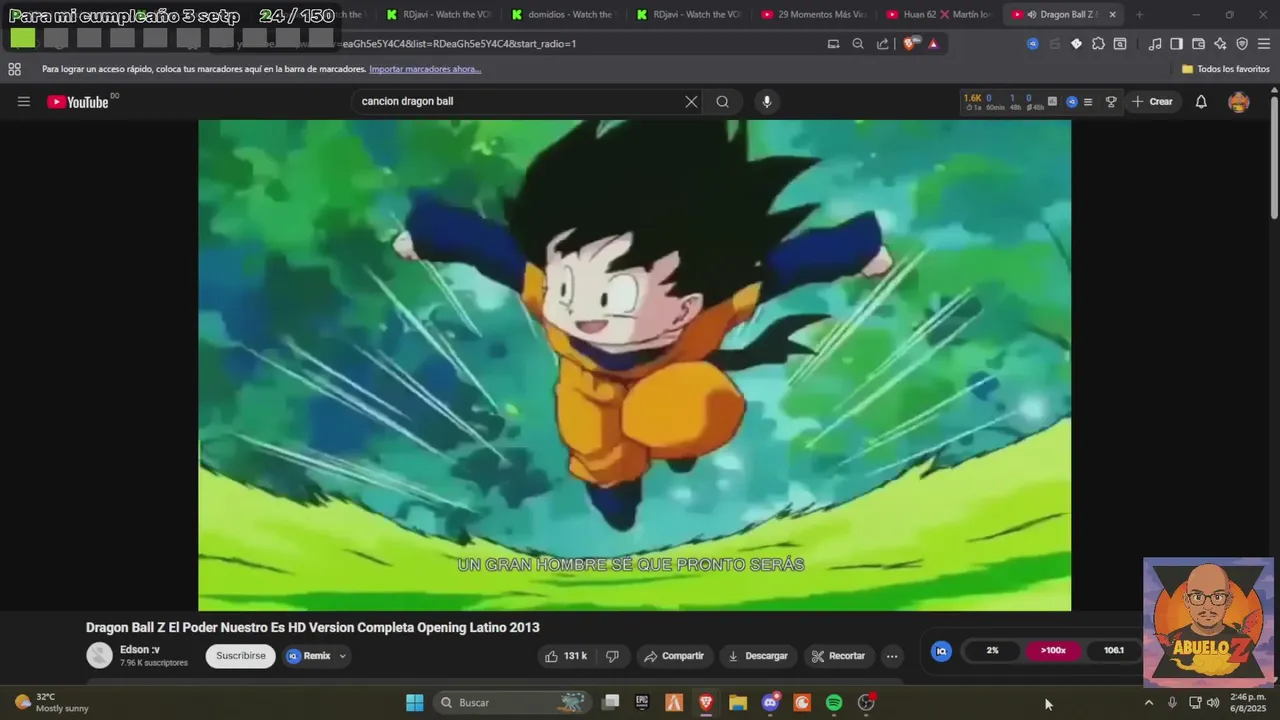1280x720 pixels.
Task: Clear the search box with the X
Action: coord(691,101)
